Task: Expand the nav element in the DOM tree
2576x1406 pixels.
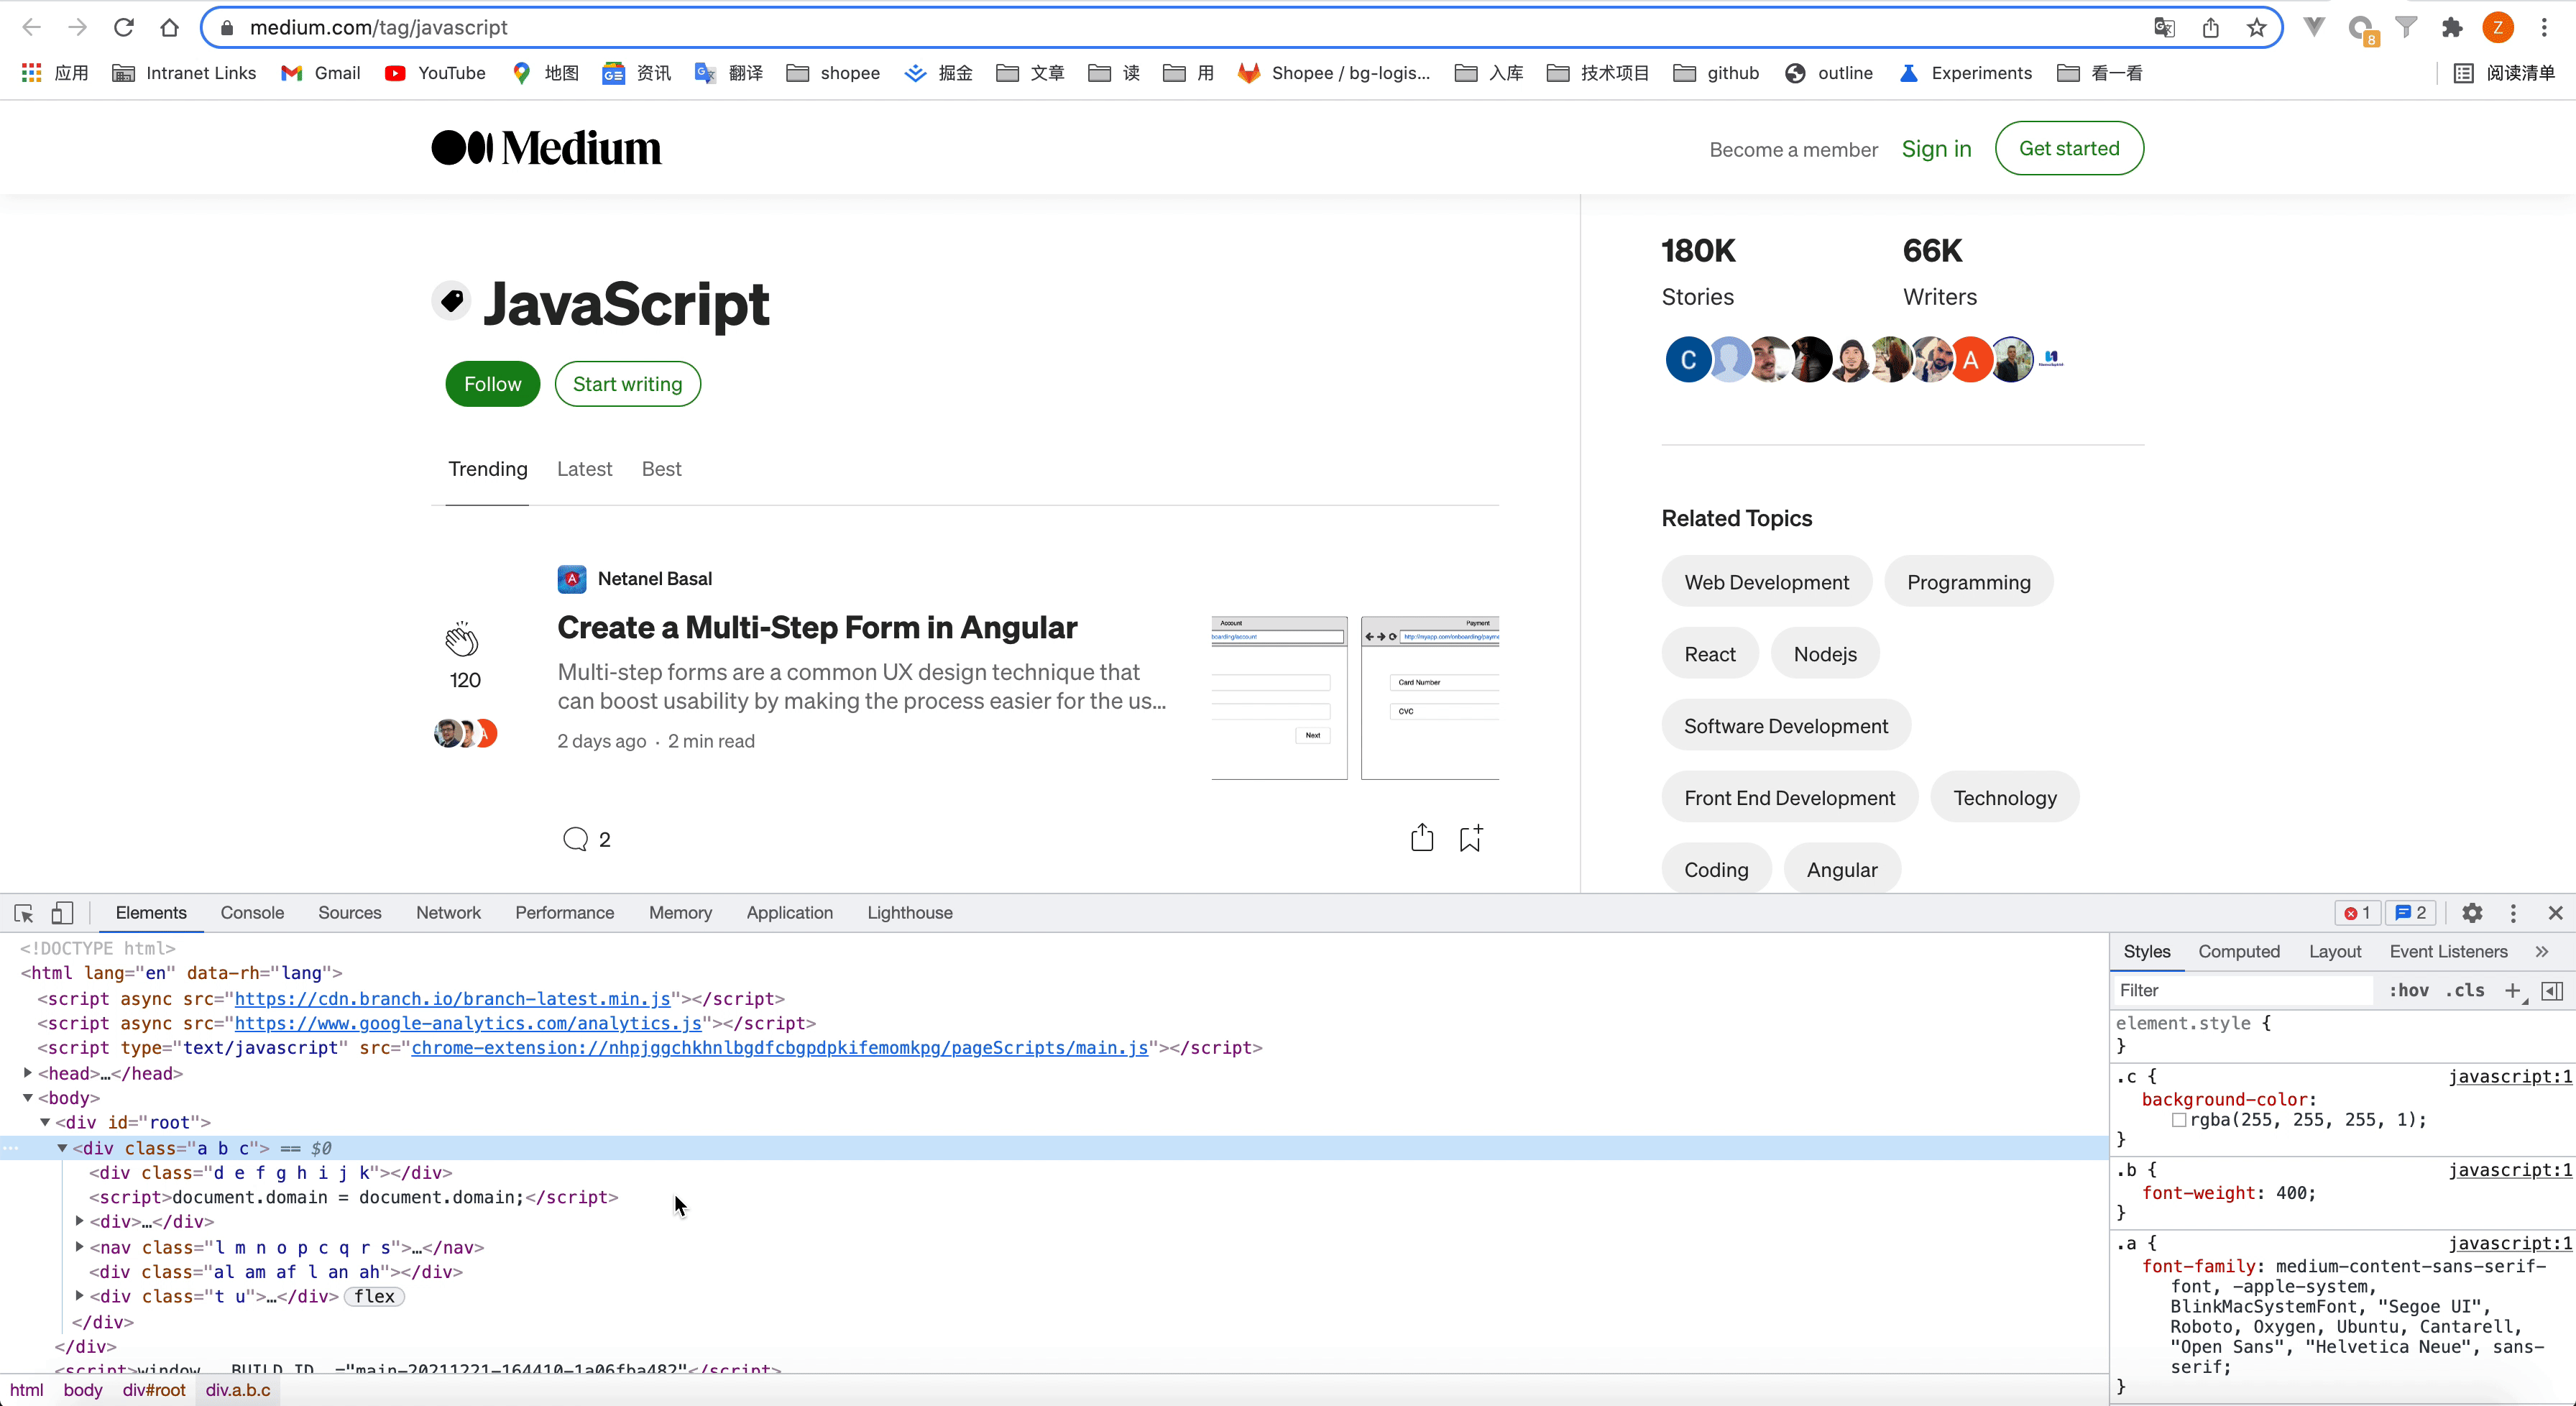Action: click(x=80, y=1247)
